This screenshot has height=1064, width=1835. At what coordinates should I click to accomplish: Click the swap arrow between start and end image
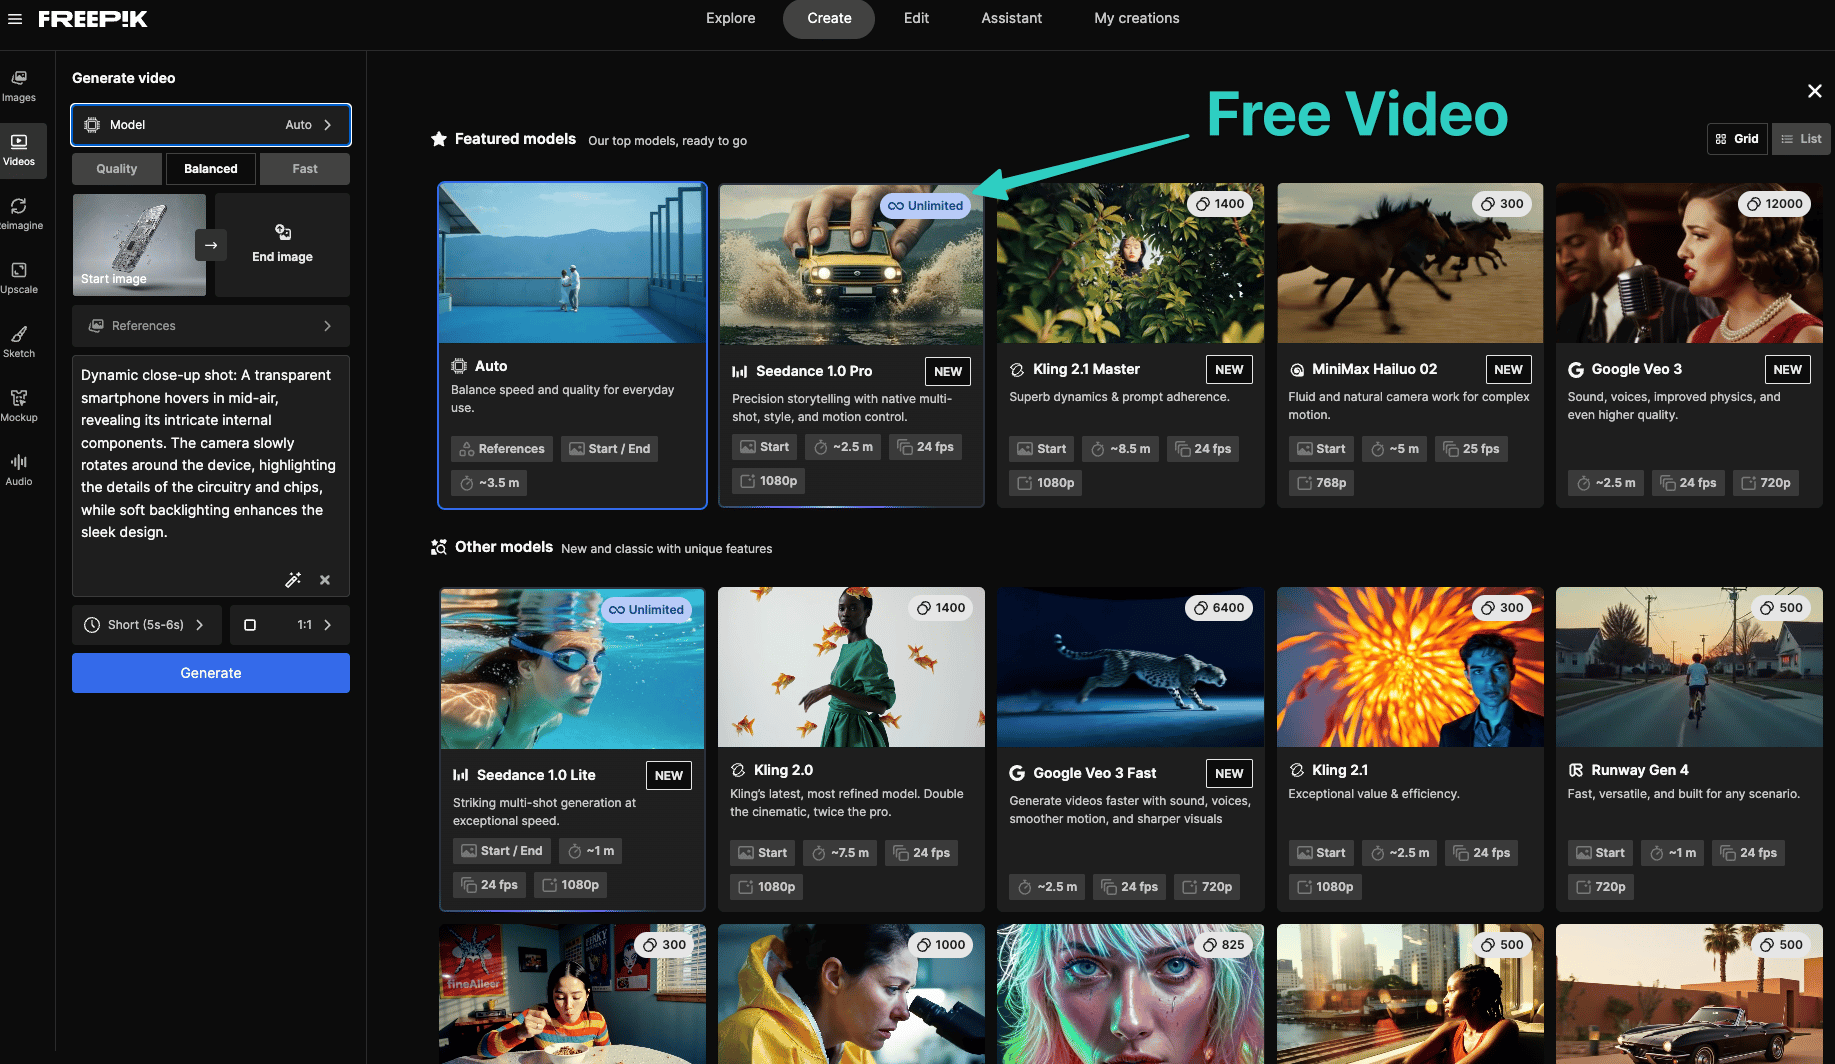click(x=211, y=245)
